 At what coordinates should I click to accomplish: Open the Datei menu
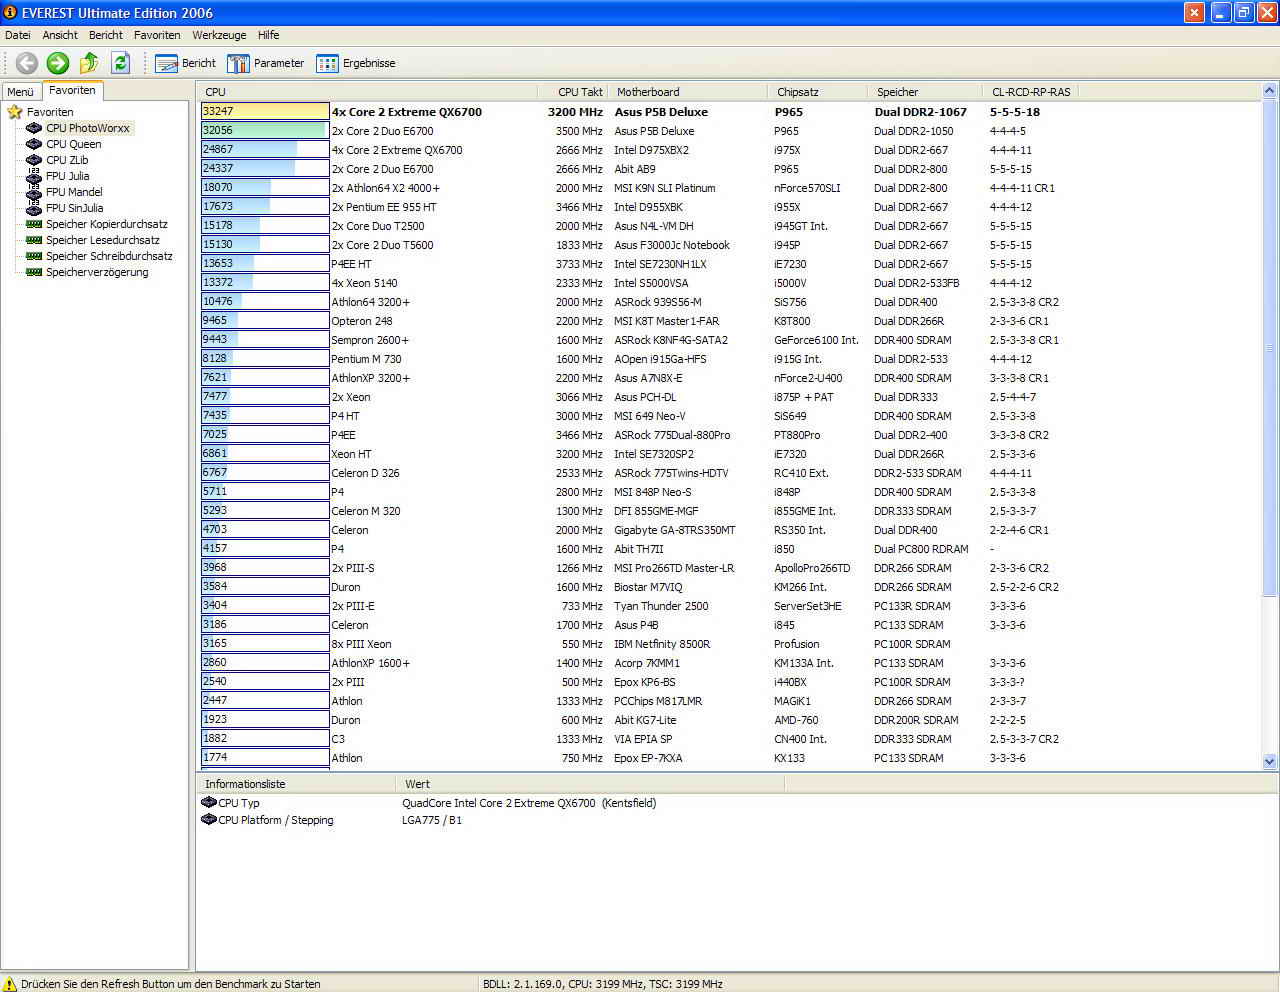[x=17, y=35]
